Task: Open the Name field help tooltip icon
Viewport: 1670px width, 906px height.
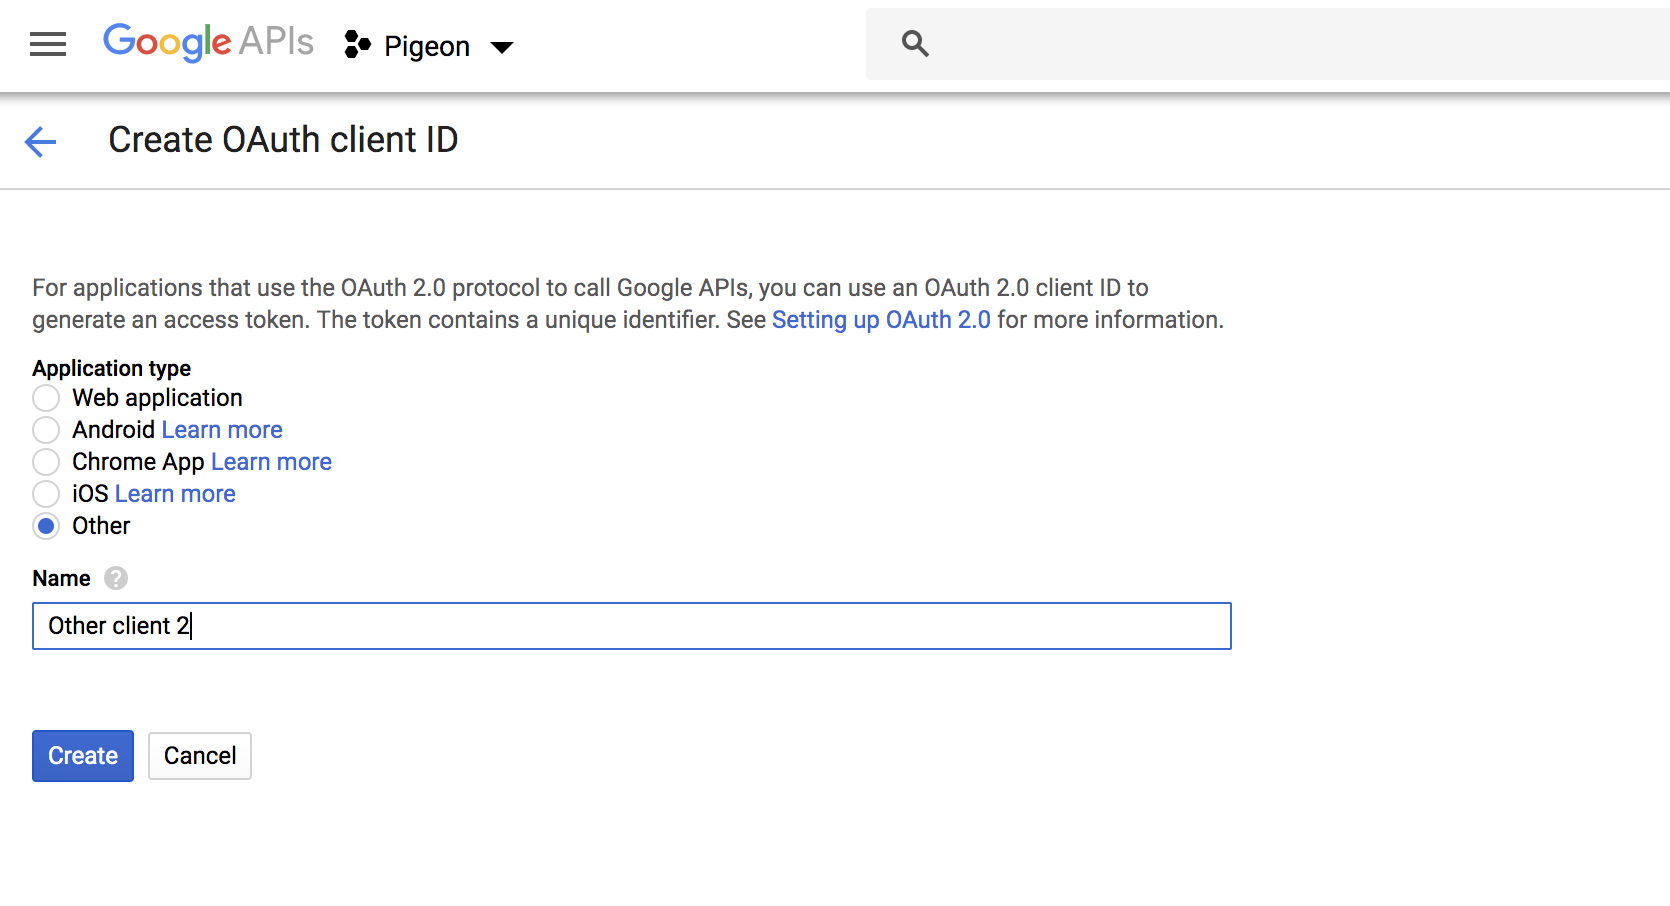Action: point(116,578)
